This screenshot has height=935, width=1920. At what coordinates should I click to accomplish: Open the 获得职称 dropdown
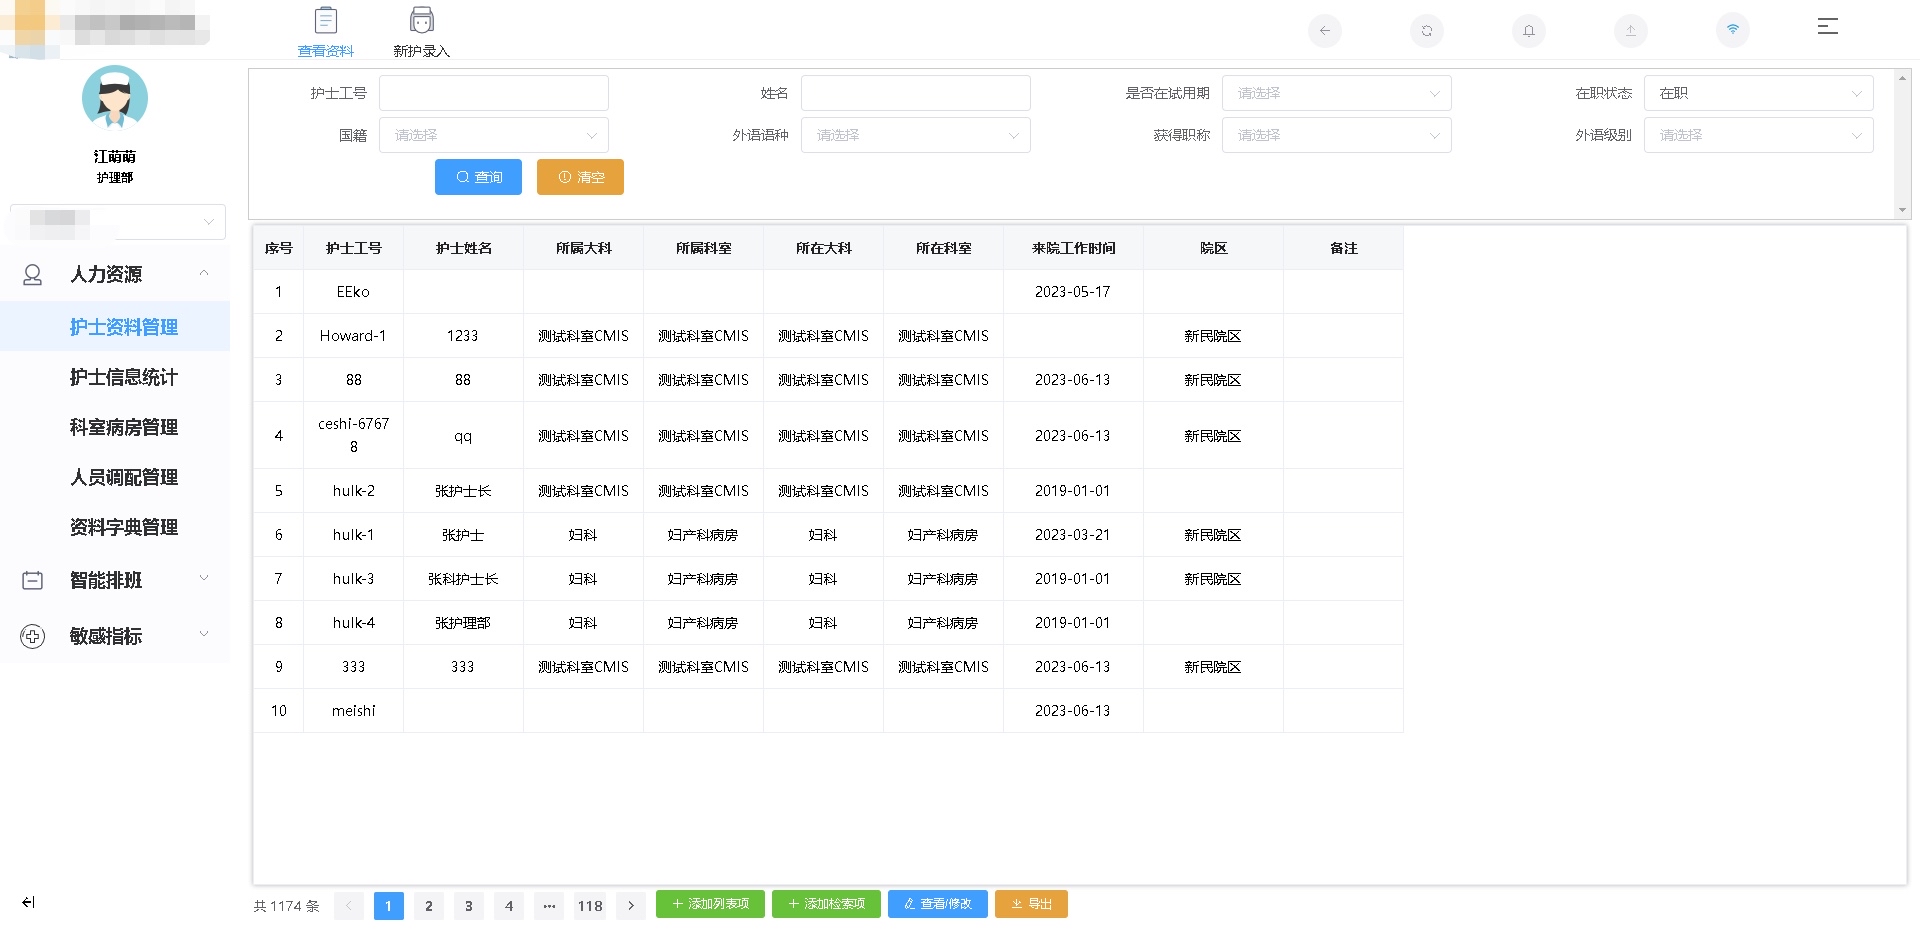tap(1336, 135)
